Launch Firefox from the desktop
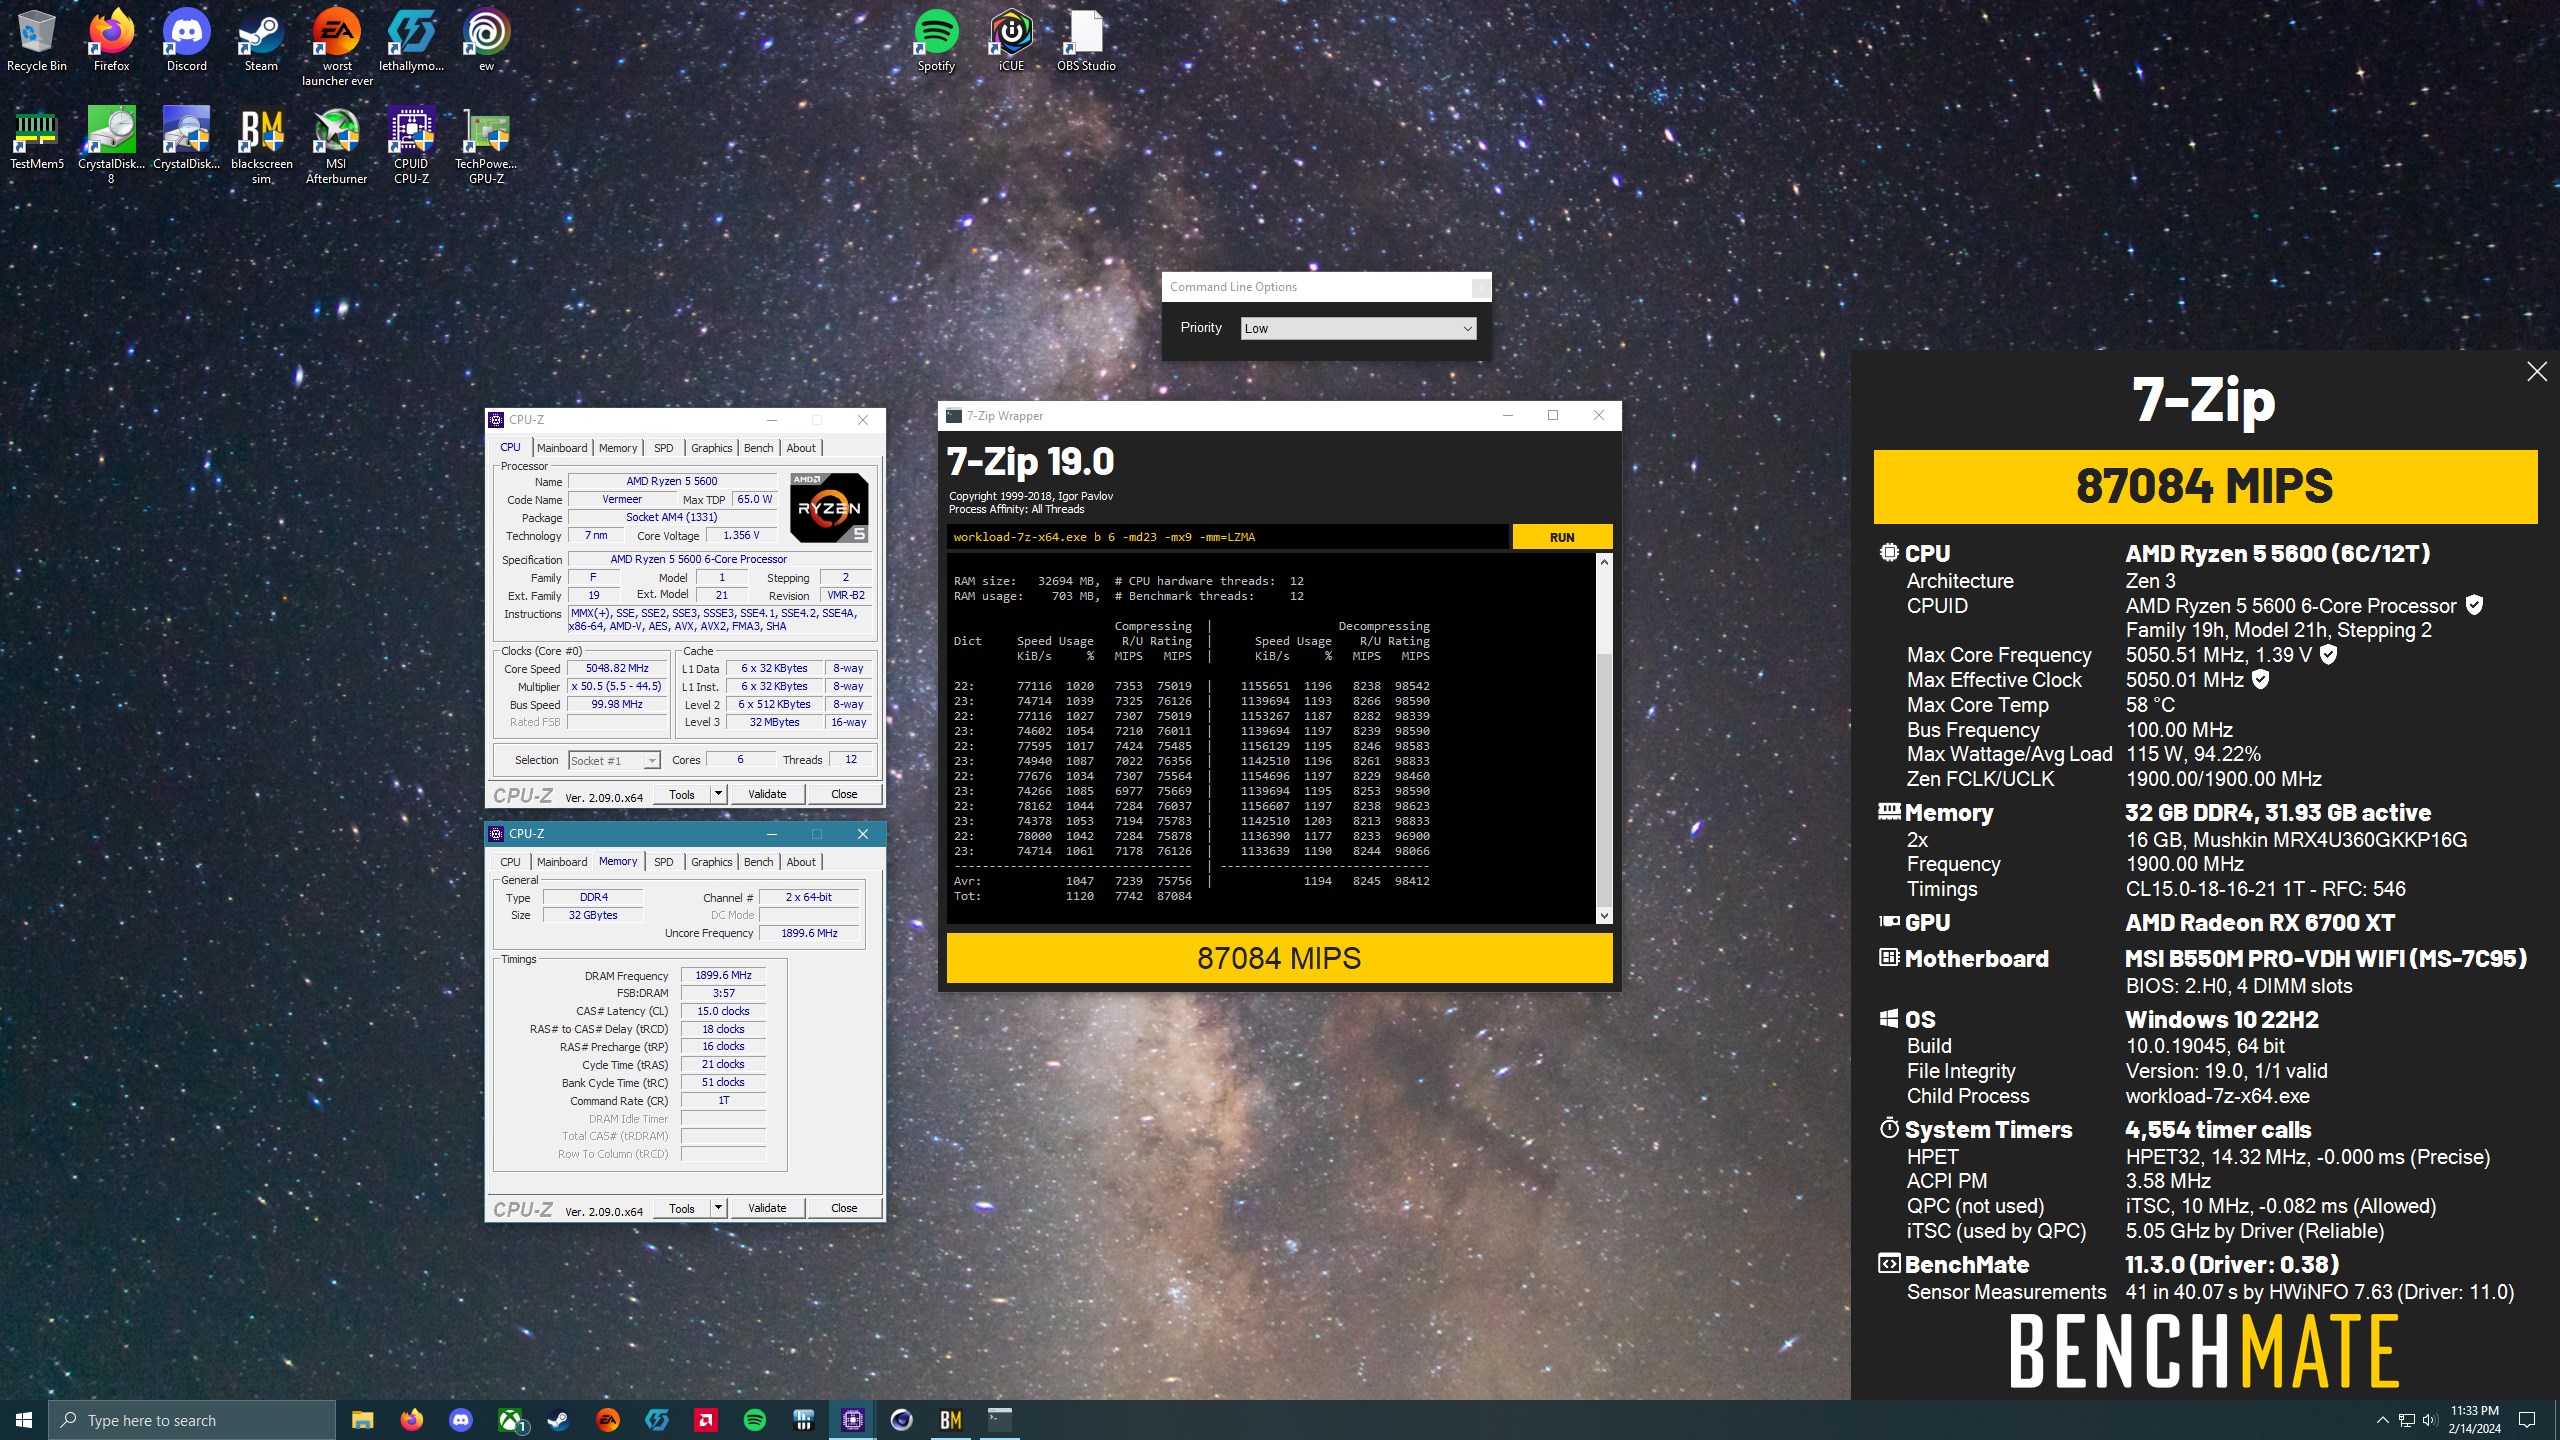Screen dimensions: 2560x1440 [x=111, y=42]
